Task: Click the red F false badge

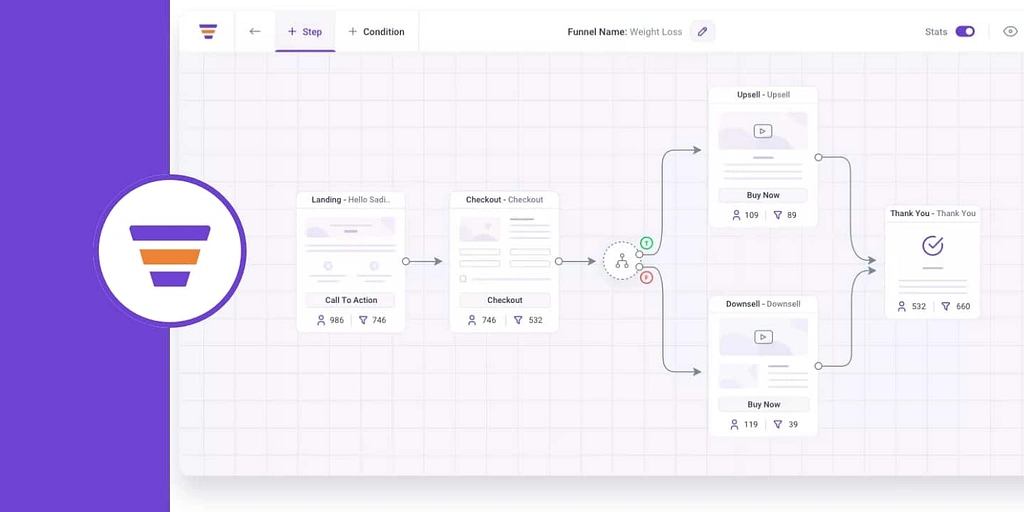Action: click(x=647, y=278)
